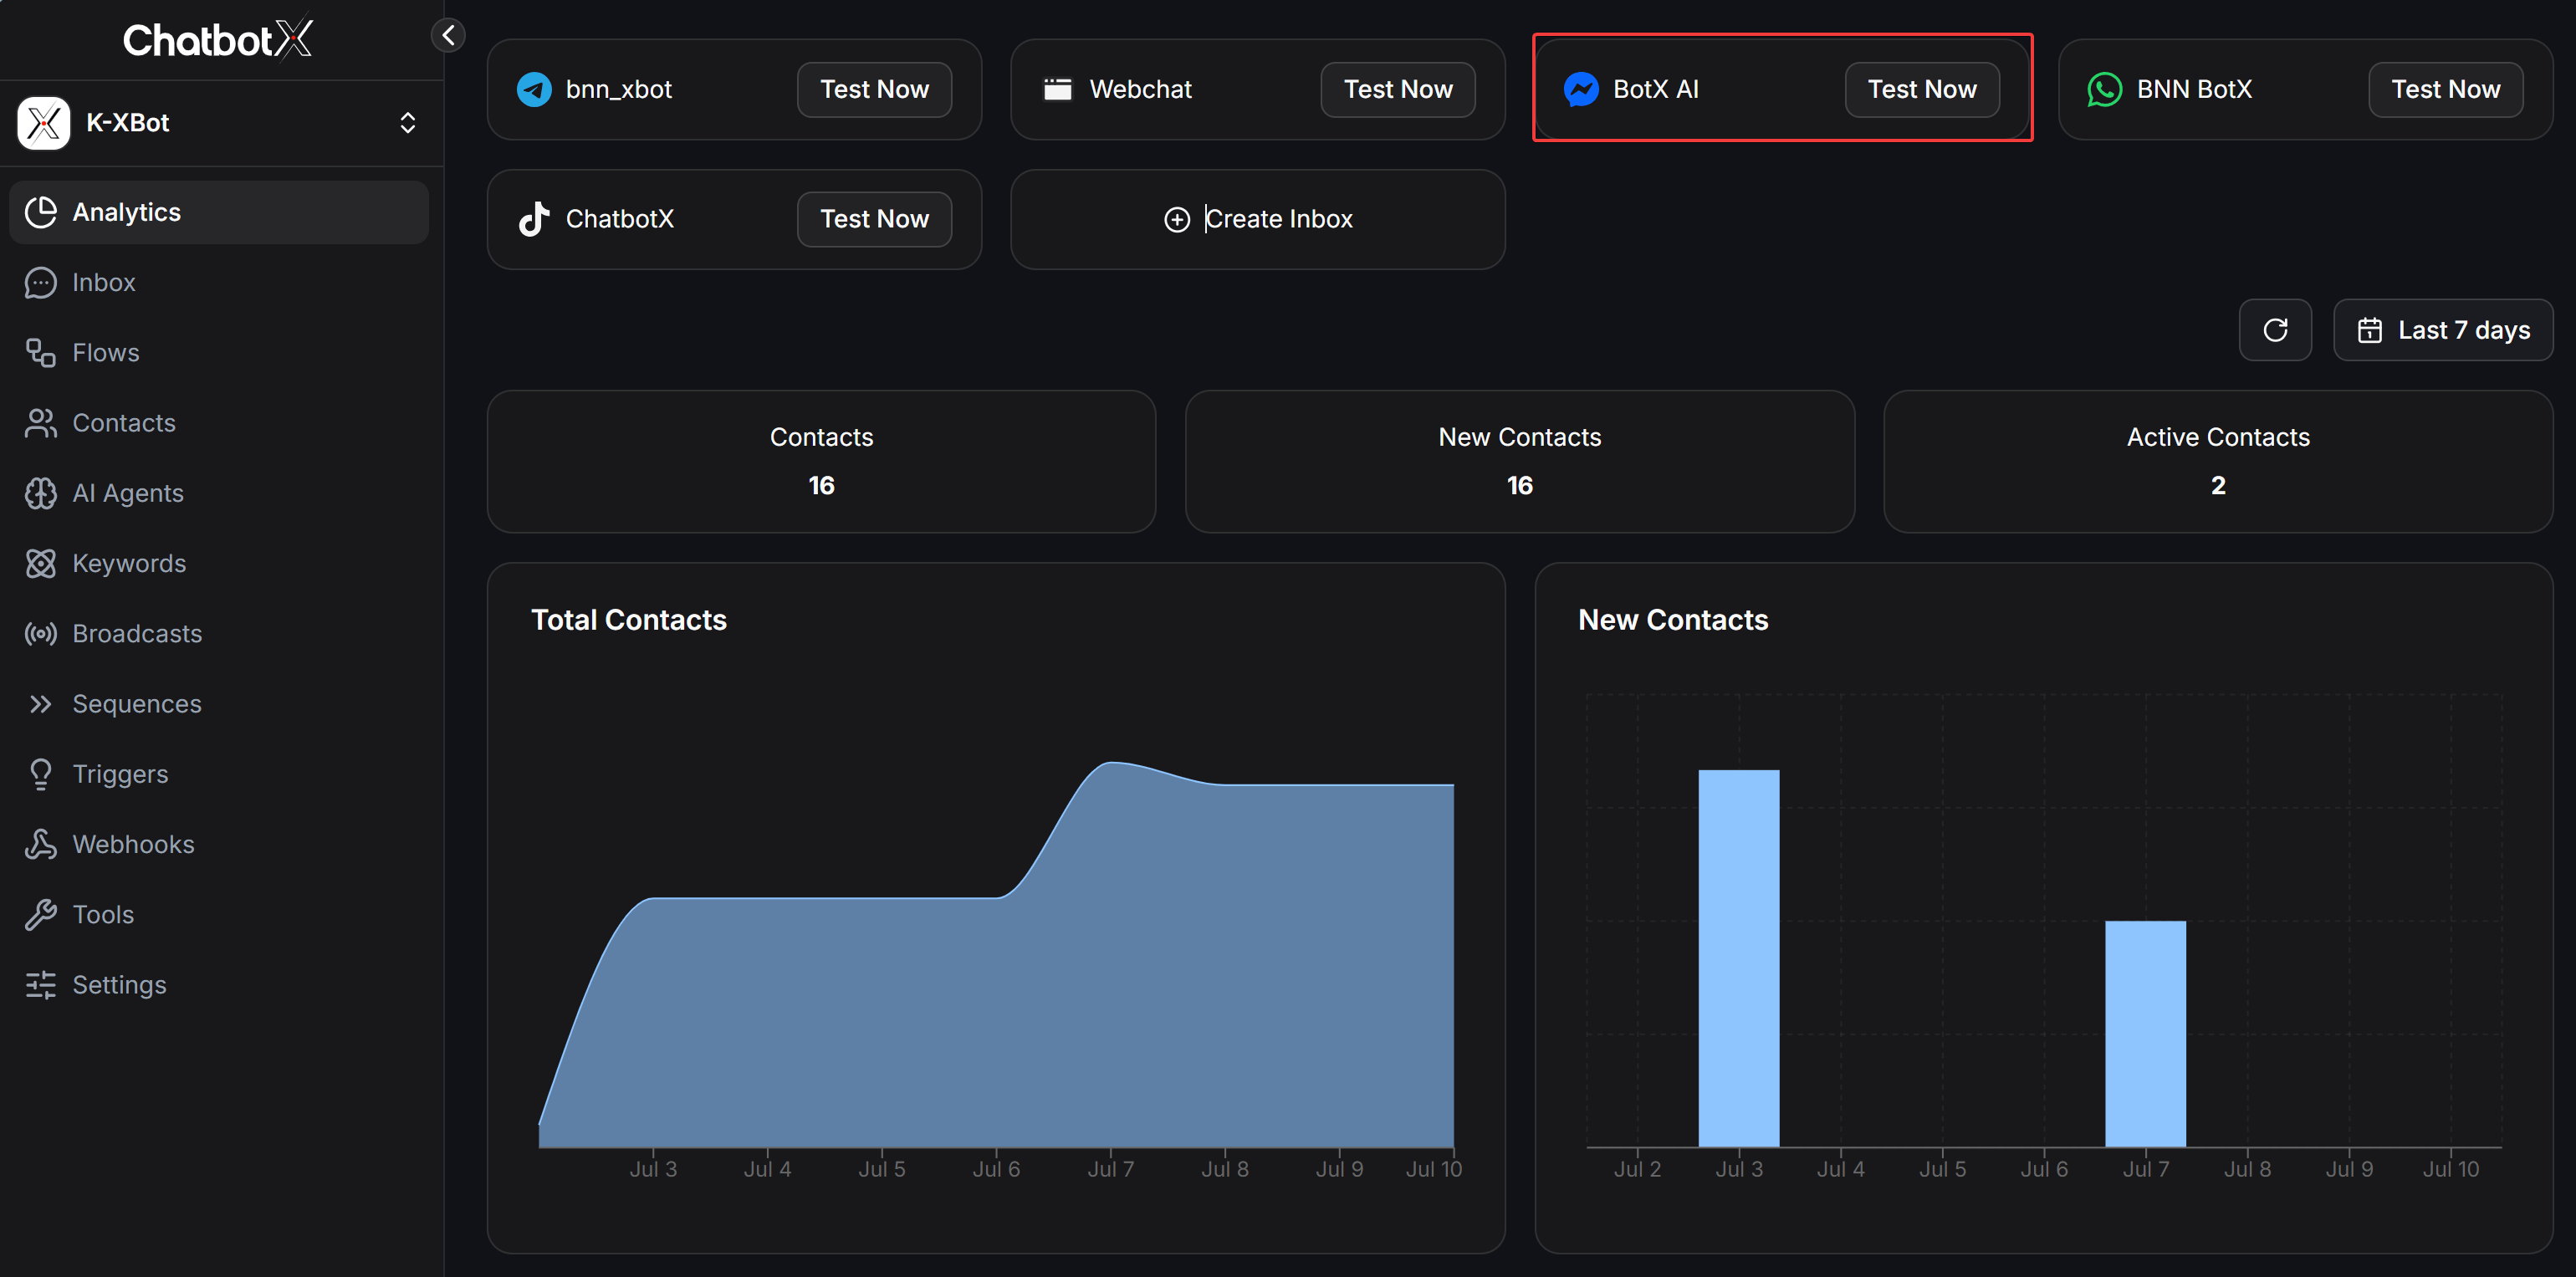Image resolution: width=2576 pixels, height=1277 pixels.
Task: Open Flows in sidebar
Action: click(219, 352)
